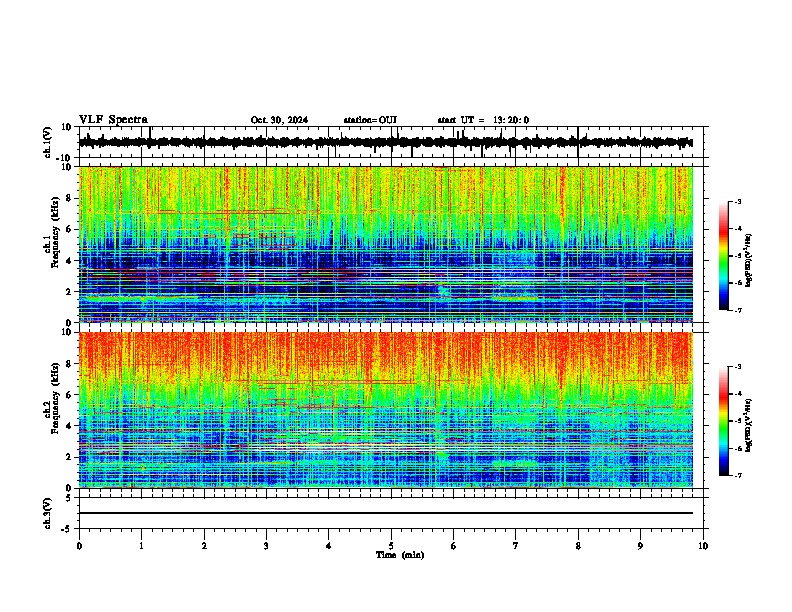
Task: Click time axis tick label "10"
Action: 703,546
